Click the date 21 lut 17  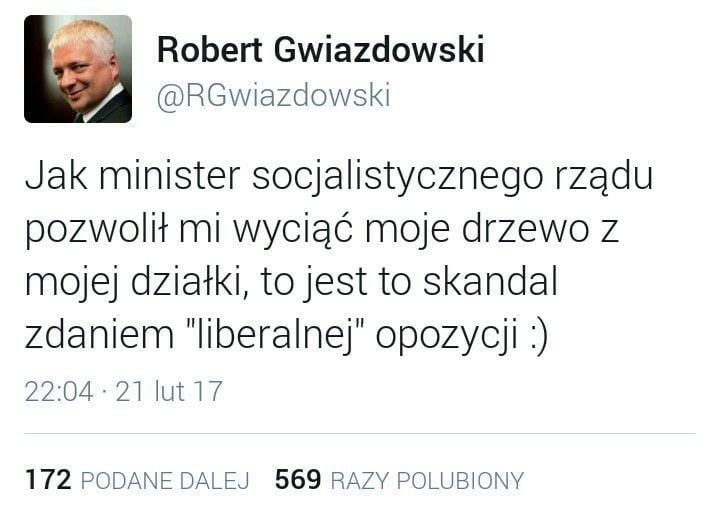tap(169, 391)
